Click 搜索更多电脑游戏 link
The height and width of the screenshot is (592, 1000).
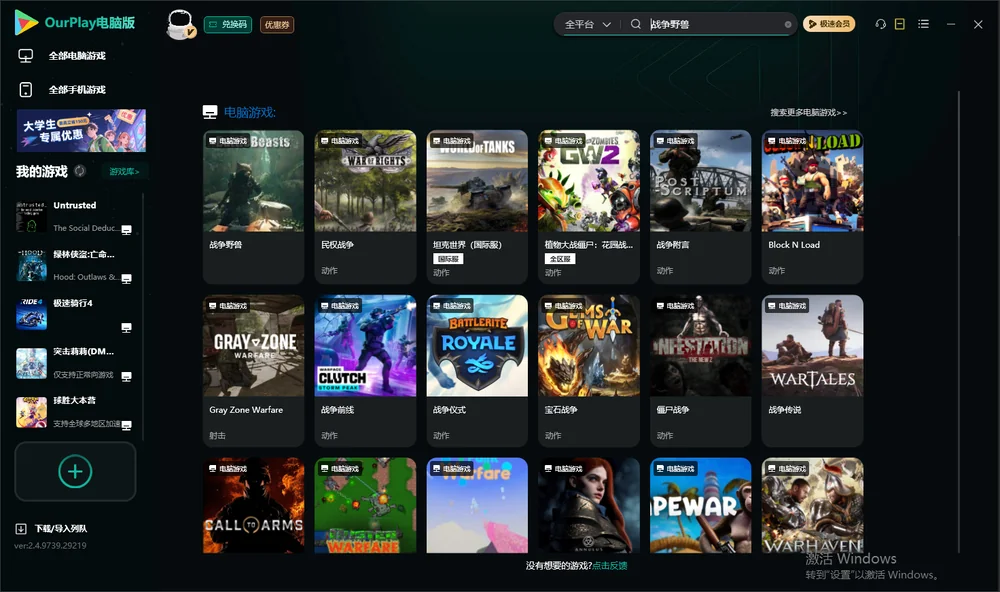coord(809,113)
